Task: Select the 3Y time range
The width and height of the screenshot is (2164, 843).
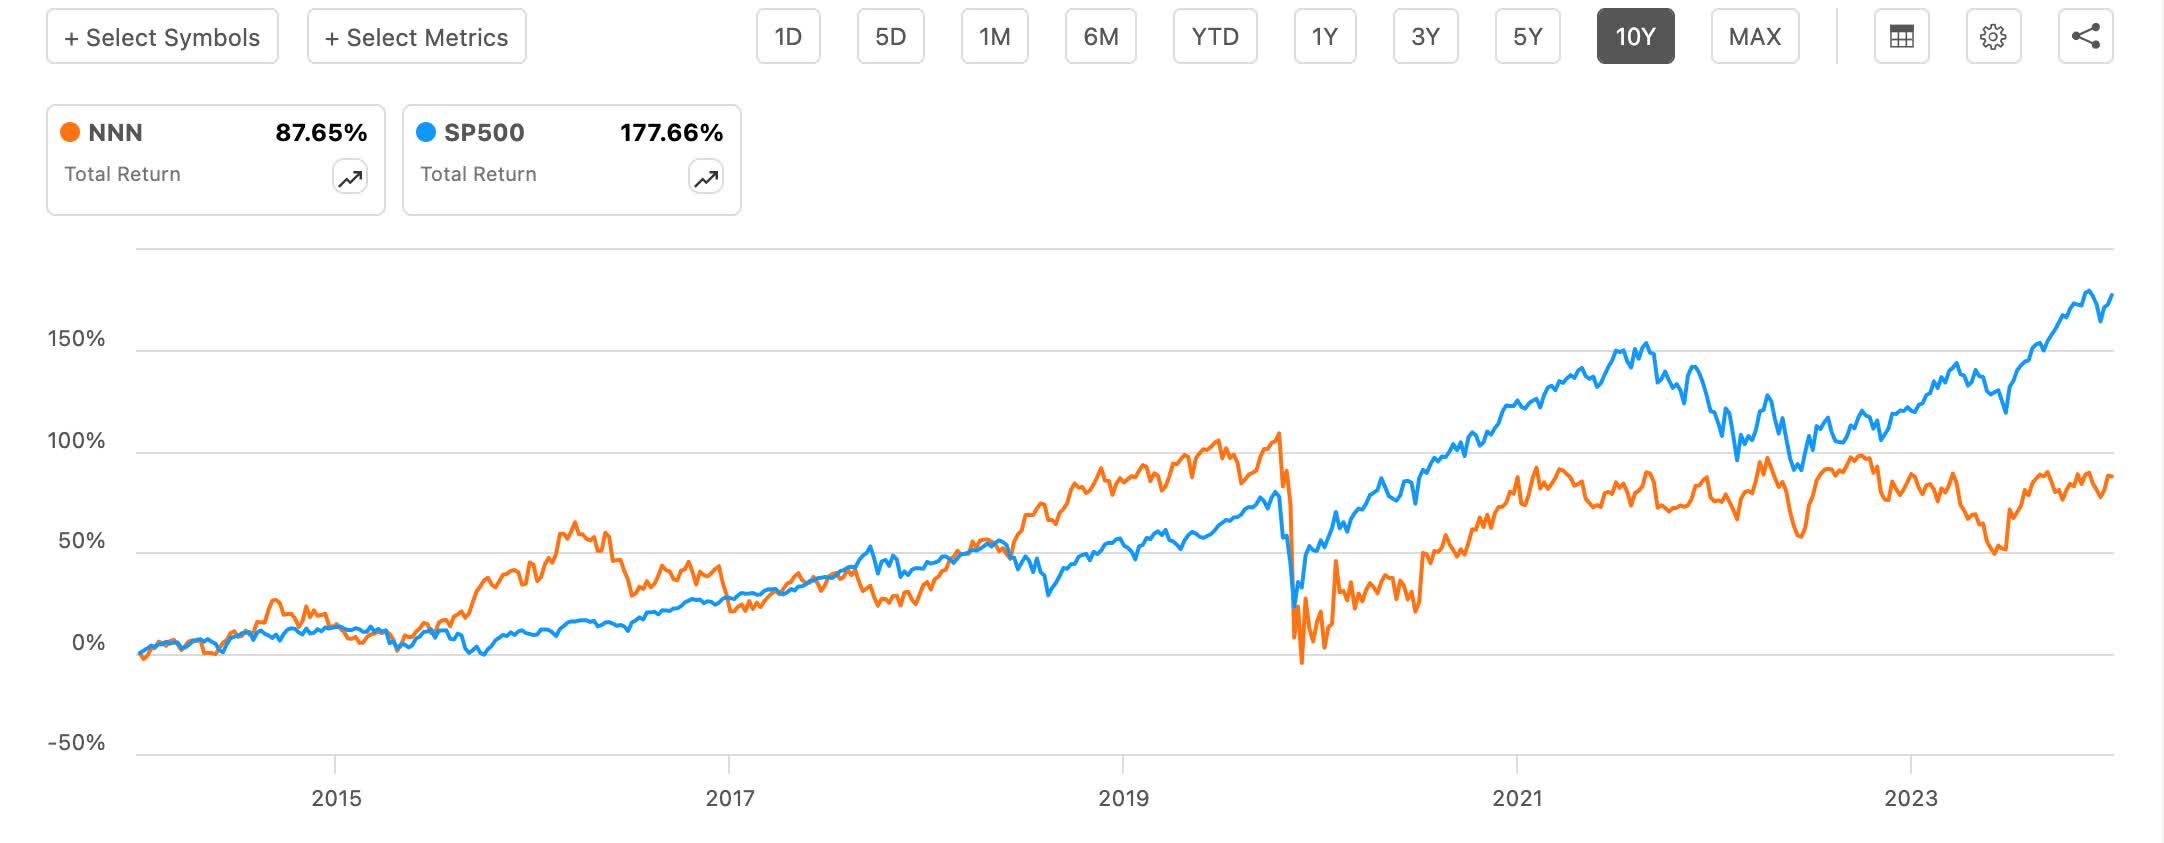Action: pos(1424,35)
